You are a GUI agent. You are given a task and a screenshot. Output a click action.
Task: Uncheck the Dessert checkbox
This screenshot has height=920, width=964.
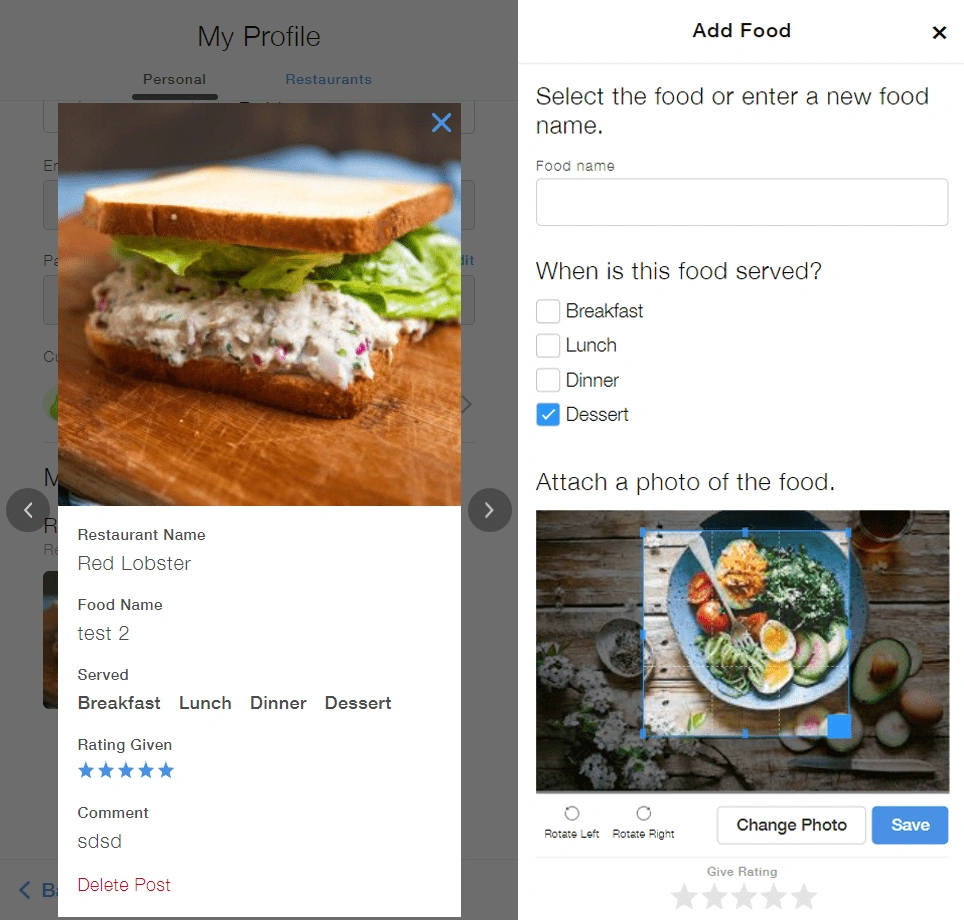pyautogui.click(x=548, y=414)
